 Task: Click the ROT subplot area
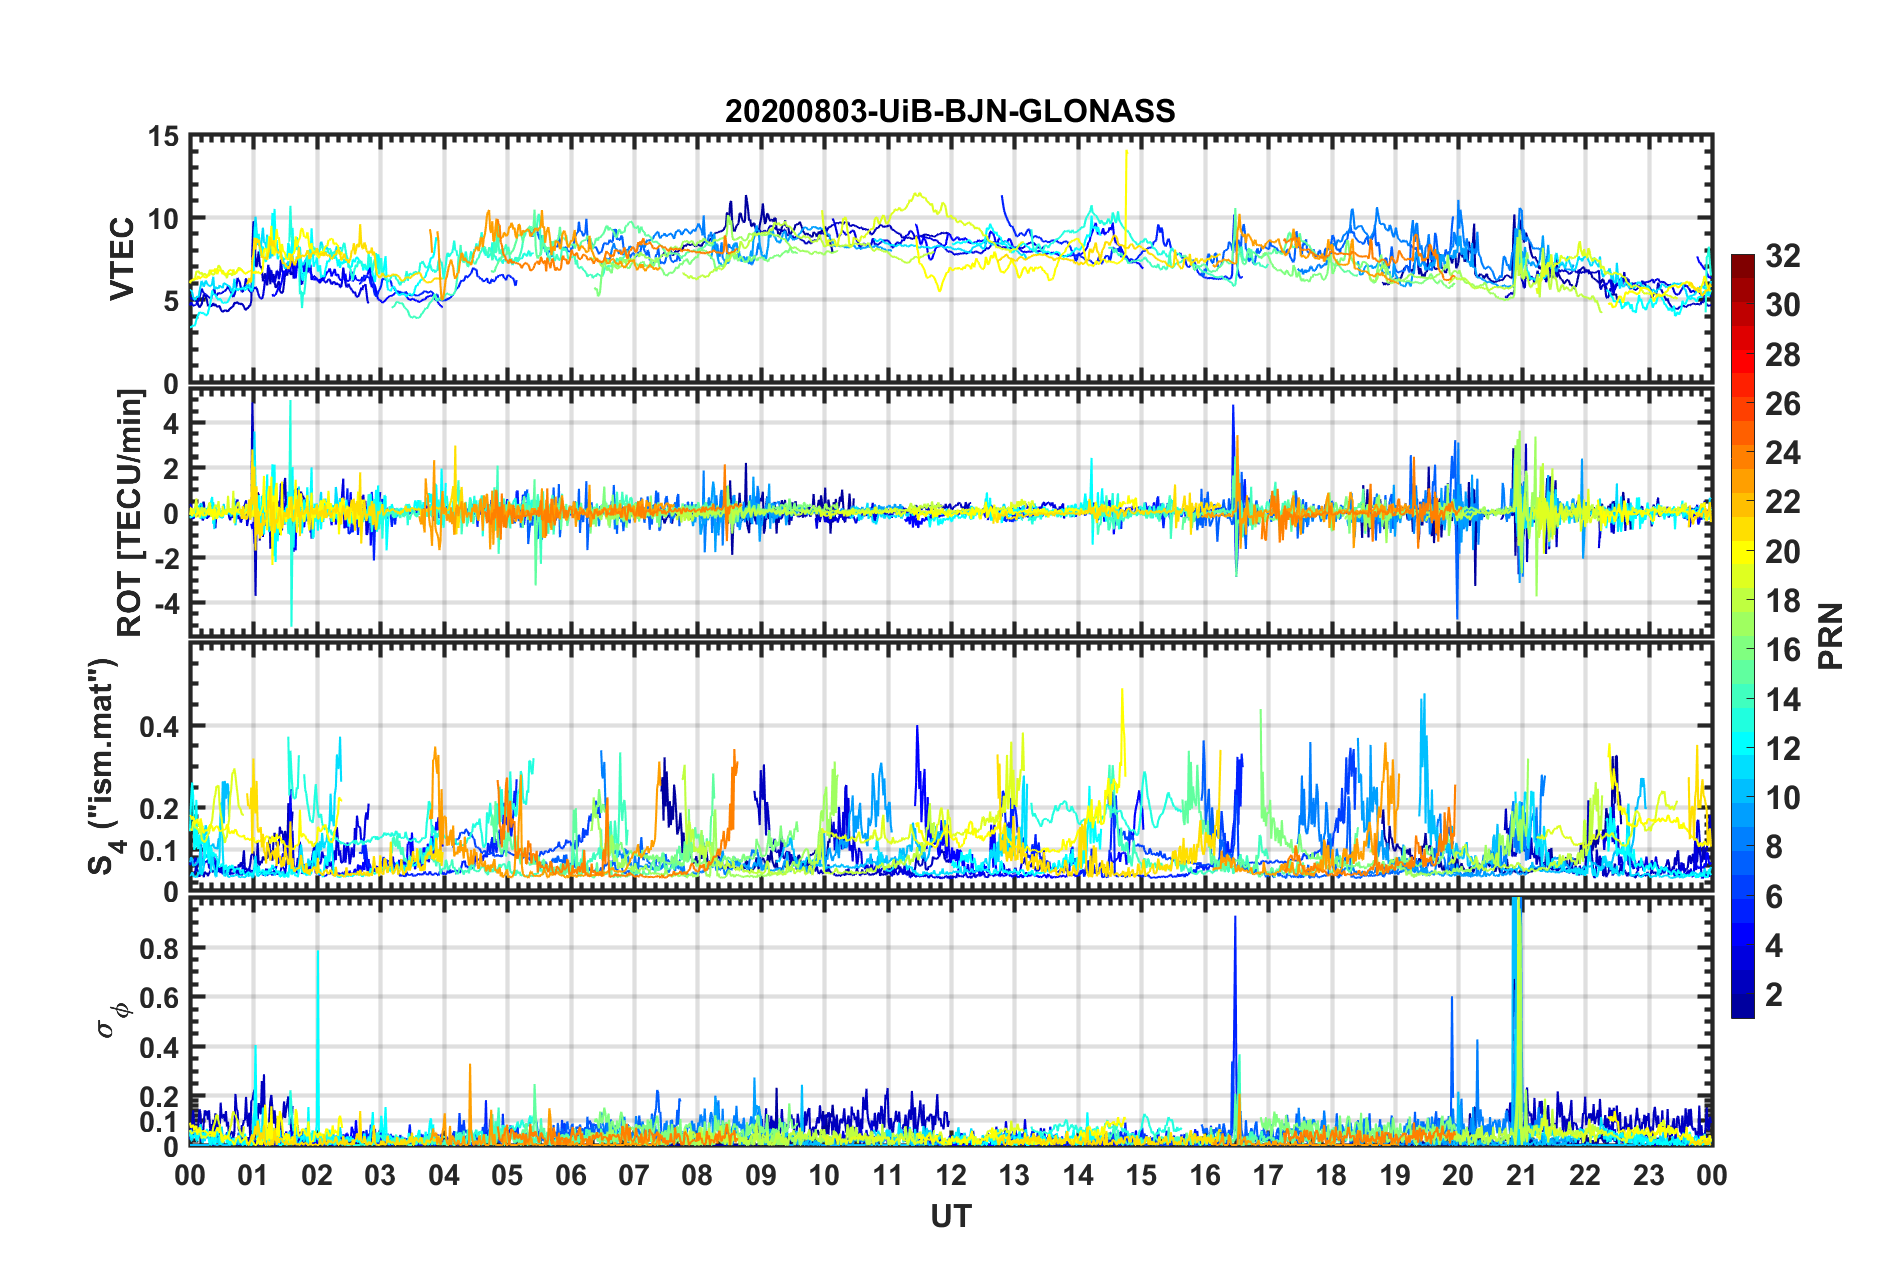950,512
